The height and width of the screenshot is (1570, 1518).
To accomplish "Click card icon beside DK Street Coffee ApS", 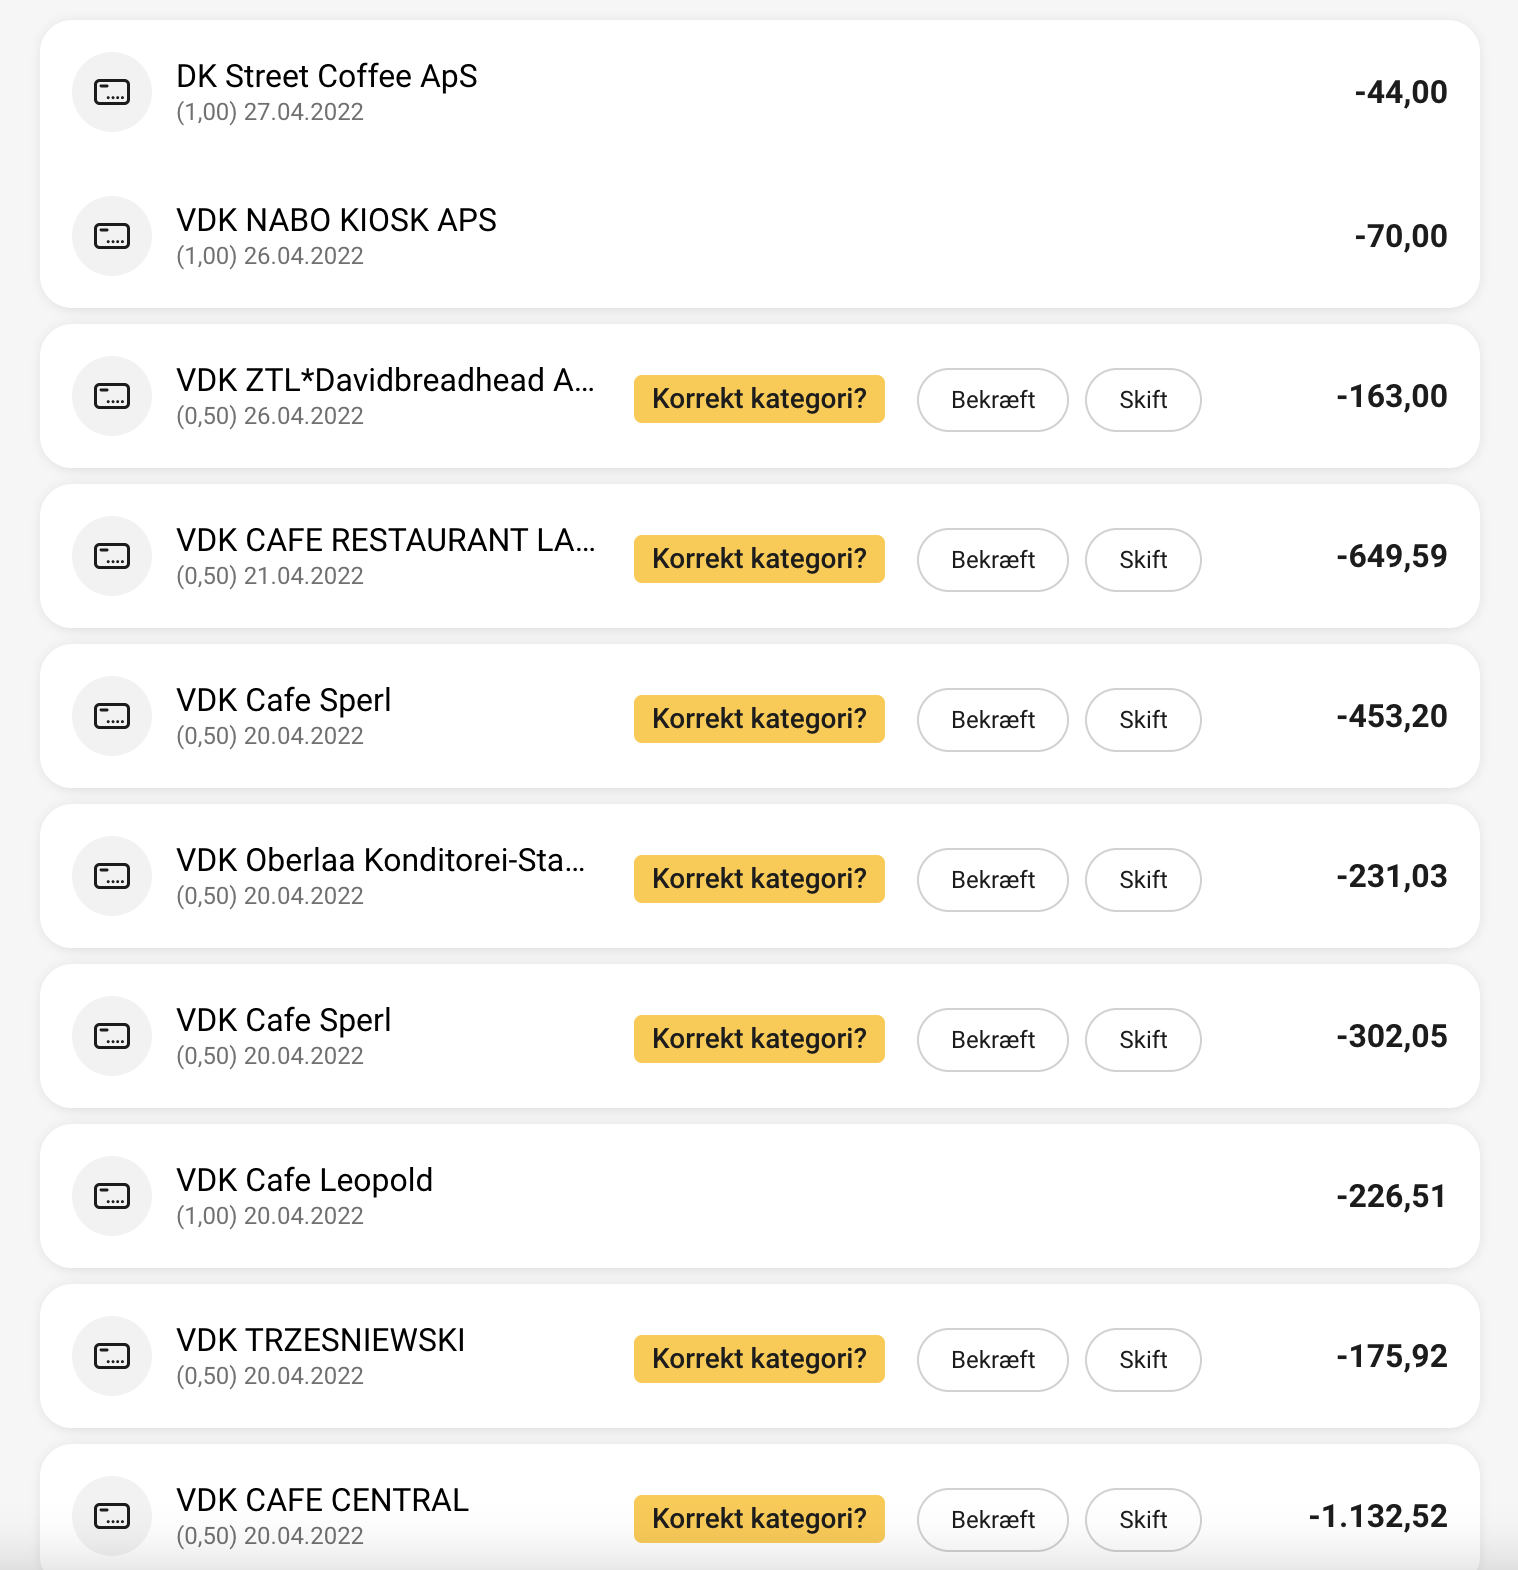I will tap(112, 92).
